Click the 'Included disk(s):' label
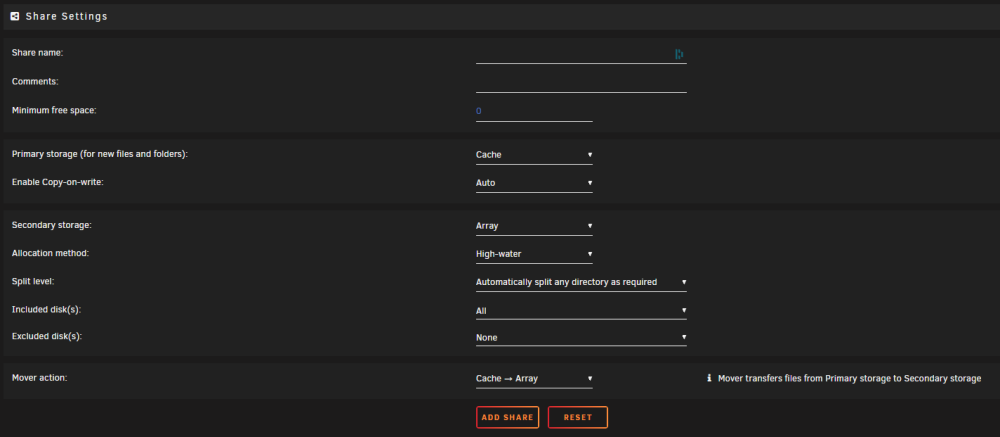The image size is (1000, 437). 47,309
